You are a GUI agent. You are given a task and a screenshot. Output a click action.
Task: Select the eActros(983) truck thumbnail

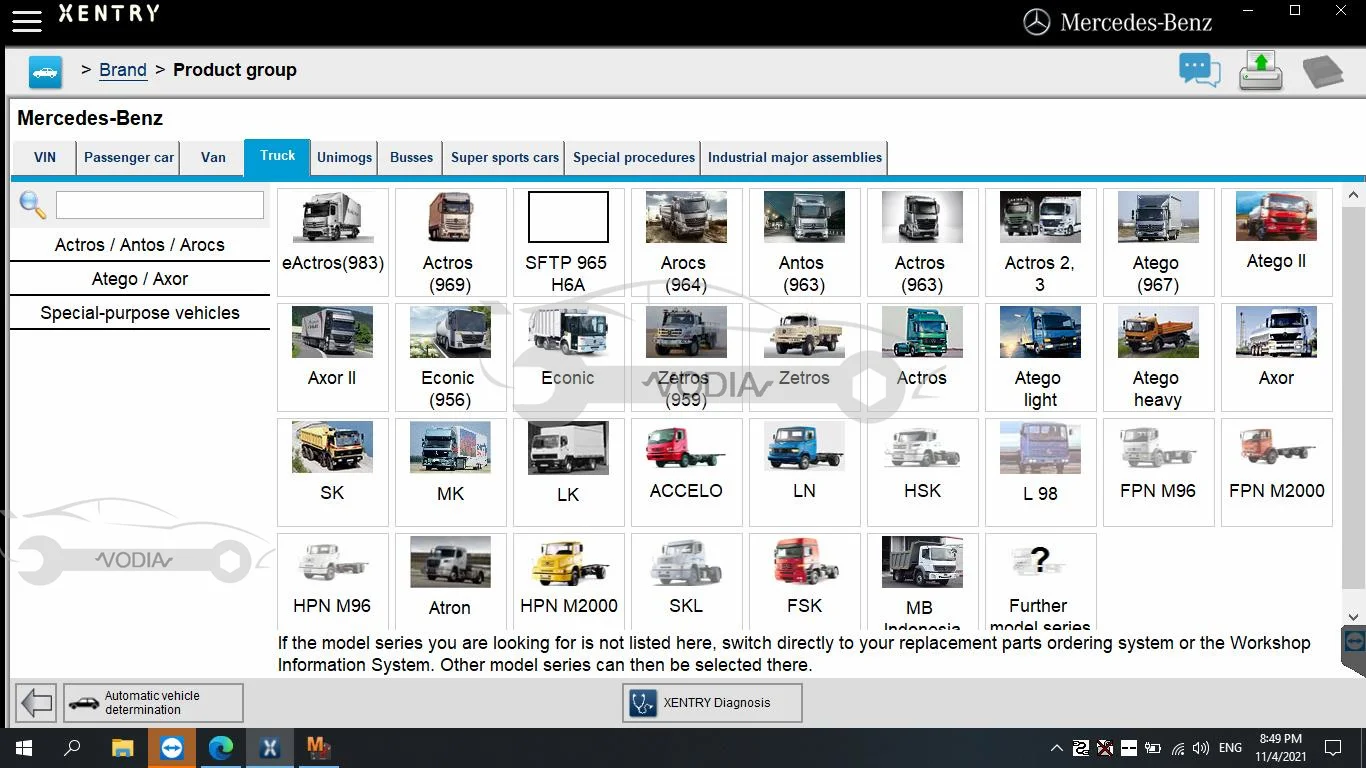tap(332, 242)
